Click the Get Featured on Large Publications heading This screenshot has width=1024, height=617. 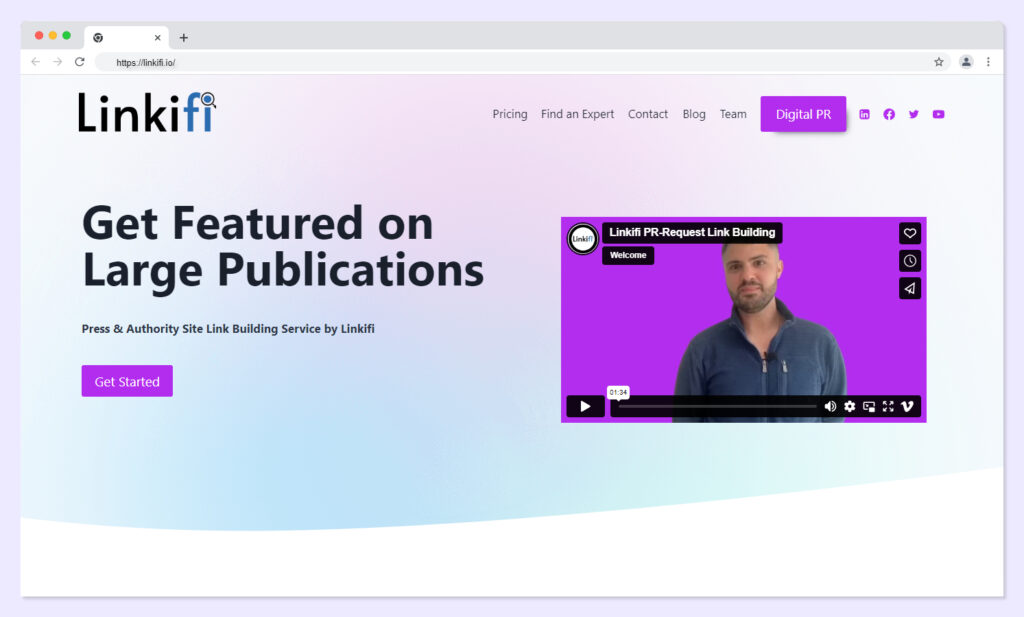pyautogui.click(x=283, y=246)
